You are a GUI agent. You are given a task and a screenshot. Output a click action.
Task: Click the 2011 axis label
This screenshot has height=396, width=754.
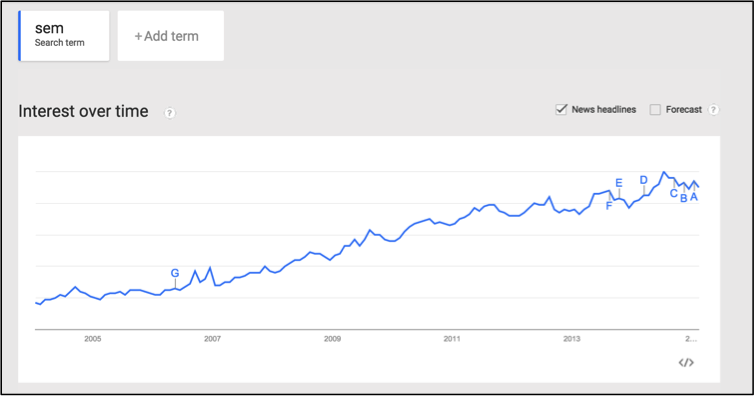point(452,339)
